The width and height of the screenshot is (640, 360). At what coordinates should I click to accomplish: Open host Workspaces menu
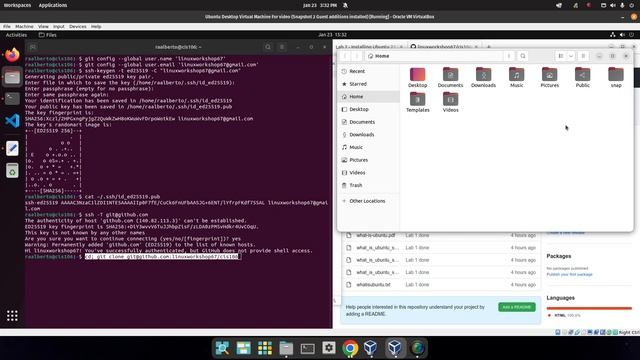17,5
